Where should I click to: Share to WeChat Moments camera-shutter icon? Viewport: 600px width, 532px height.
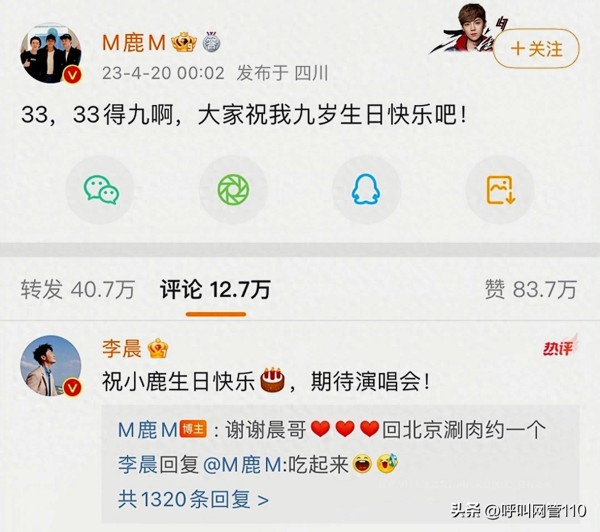click(x=233, y=190)
